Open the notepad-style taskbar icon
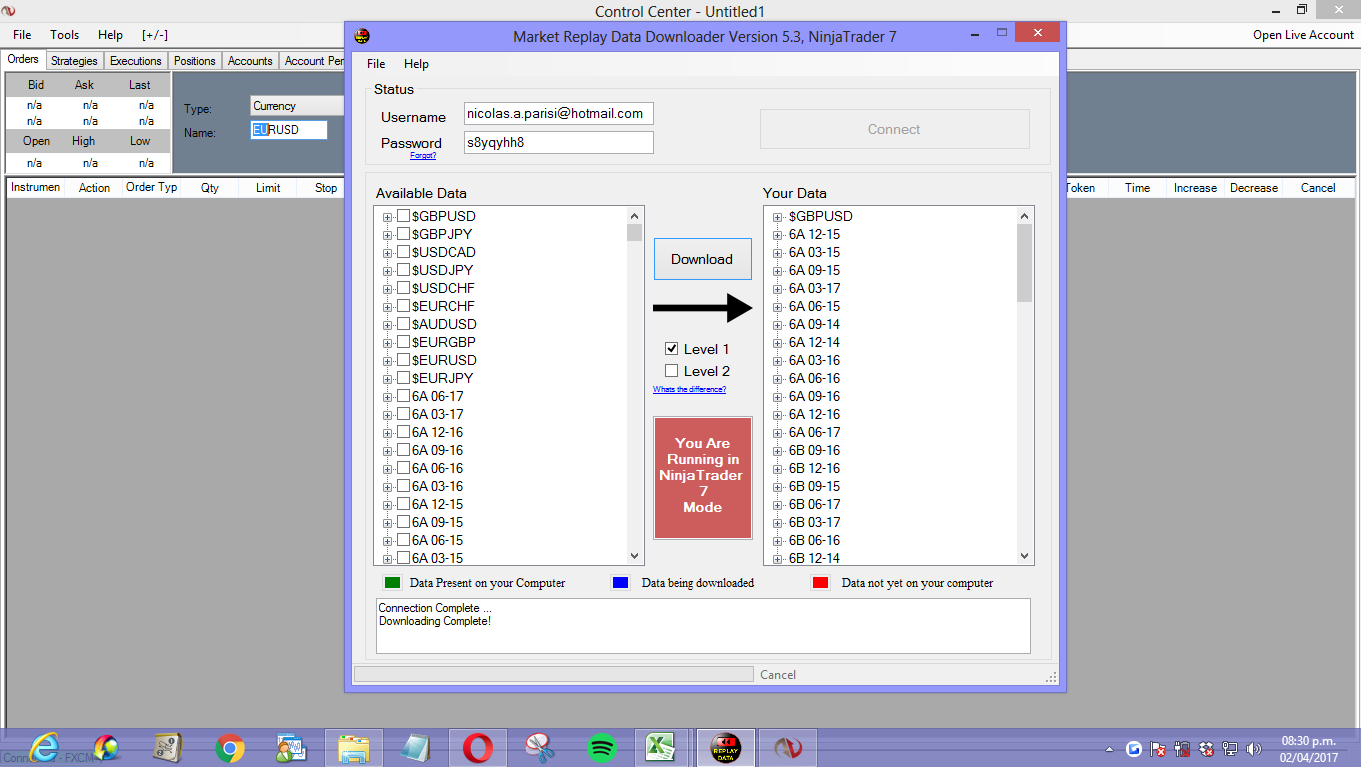1361x767 pixels. 416,747
